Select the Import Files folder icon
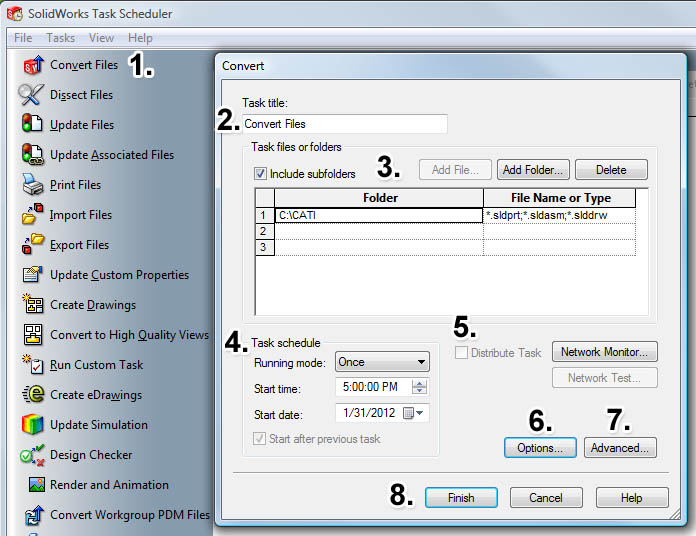This screenshot has width=696, height=536. [32, 214]
